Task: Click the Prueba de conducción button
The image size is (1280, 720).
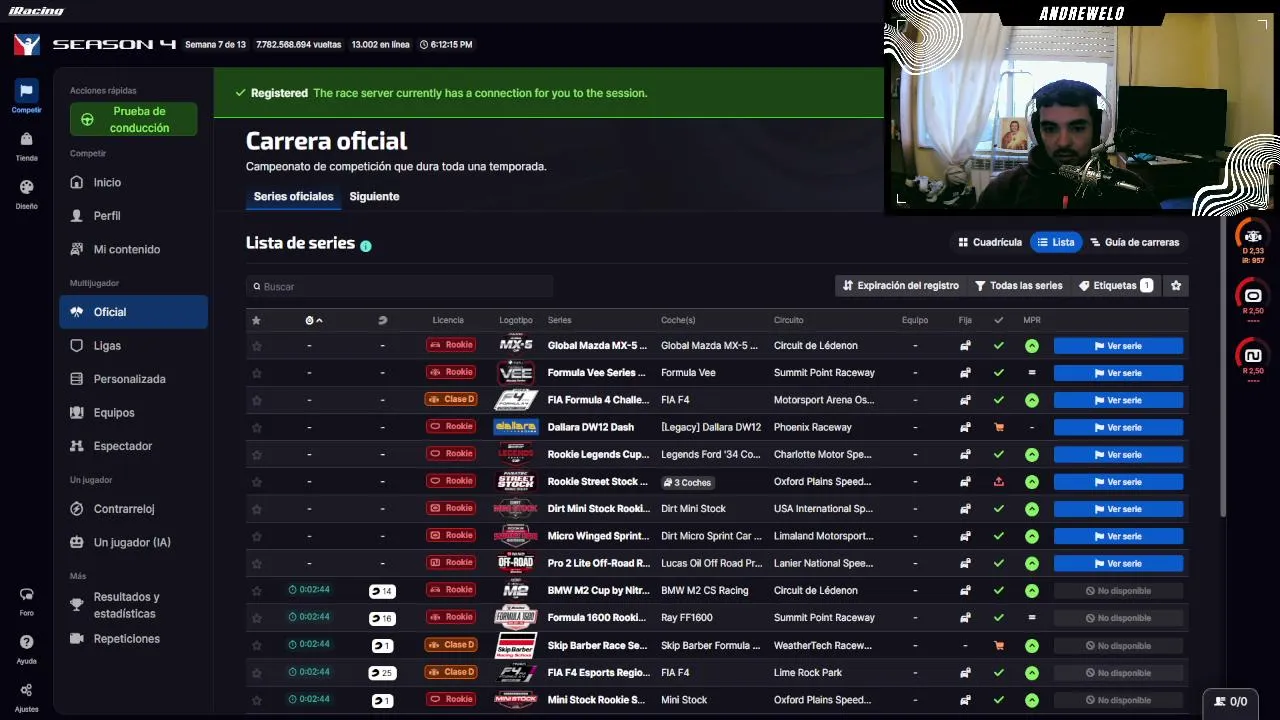Action: tap(134, 120)
